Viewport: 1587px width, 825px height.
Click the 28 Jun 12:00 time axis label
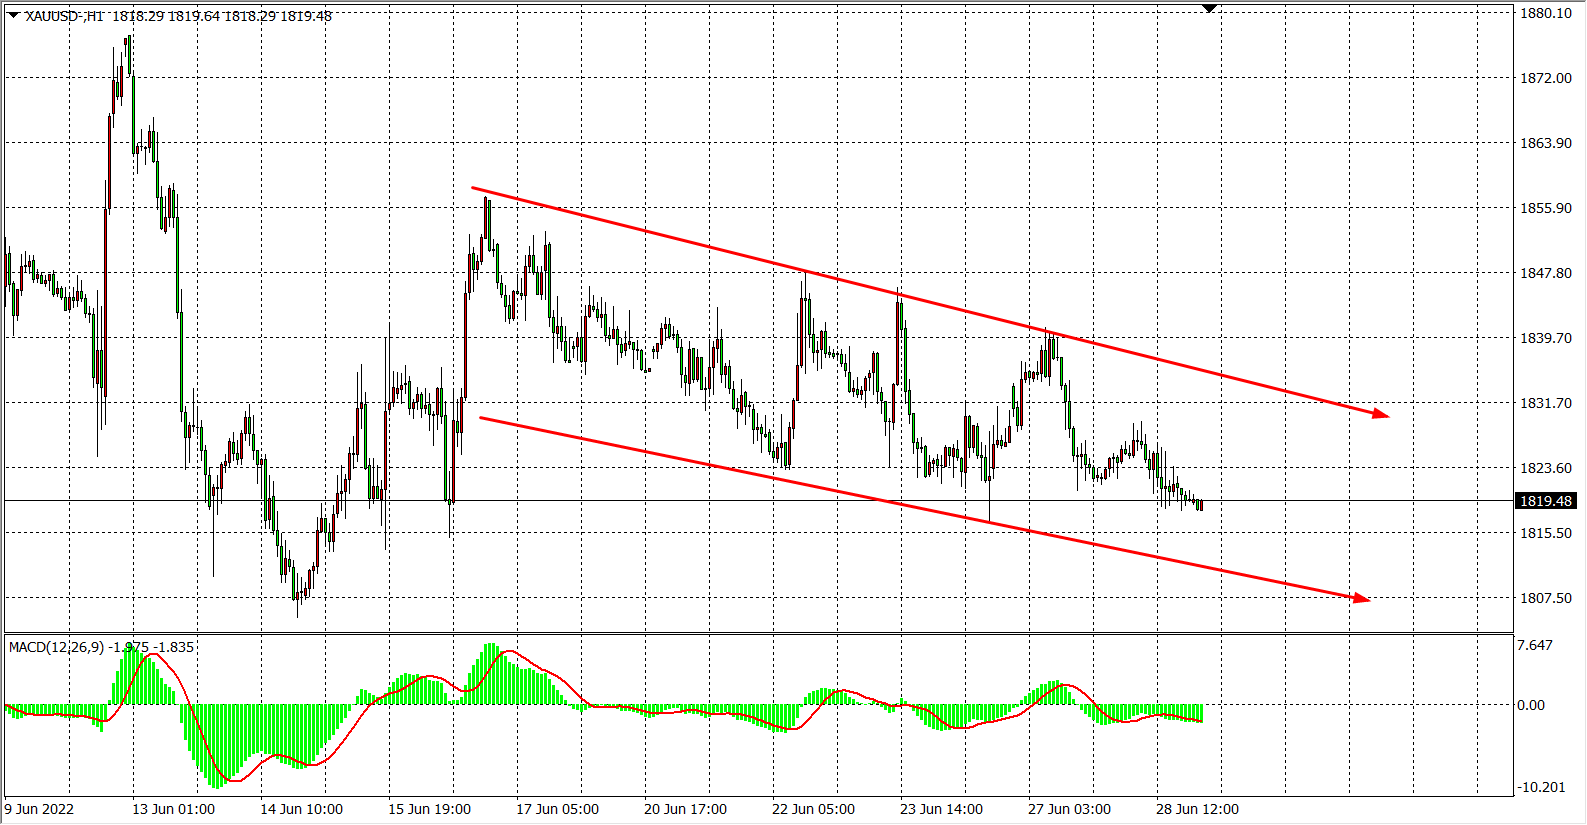pos(1197,809)
